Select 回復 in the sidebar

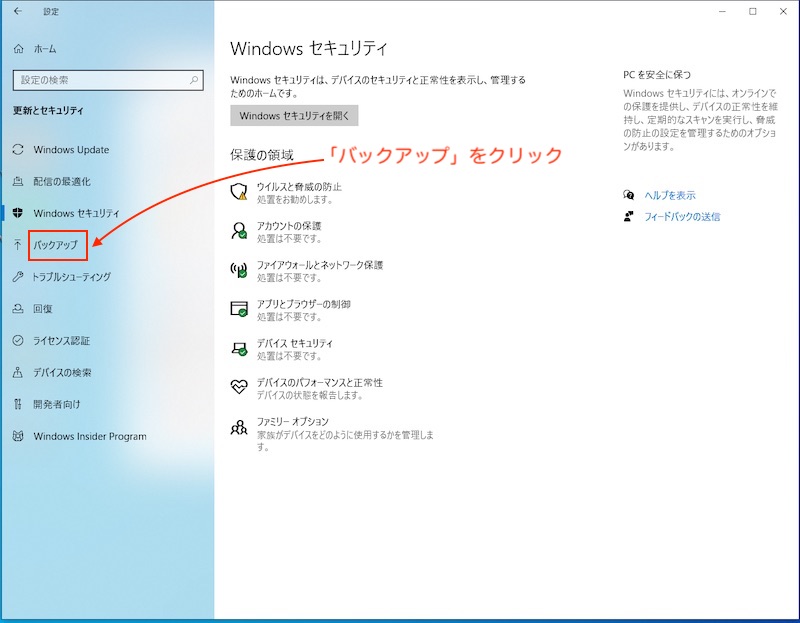(43, 309)
